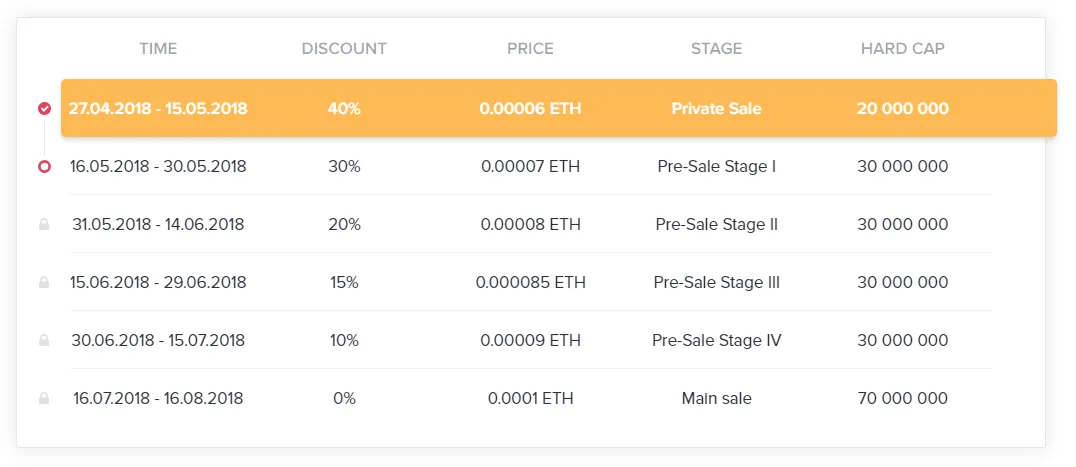Click the 0.000085 ETH price
The image size is (1076, 467).
point(530,283)
